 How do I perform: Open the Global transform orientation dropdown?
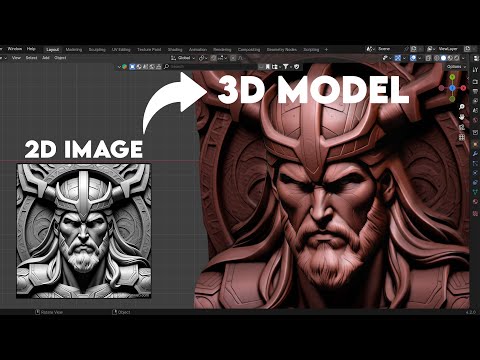point(183,58)
